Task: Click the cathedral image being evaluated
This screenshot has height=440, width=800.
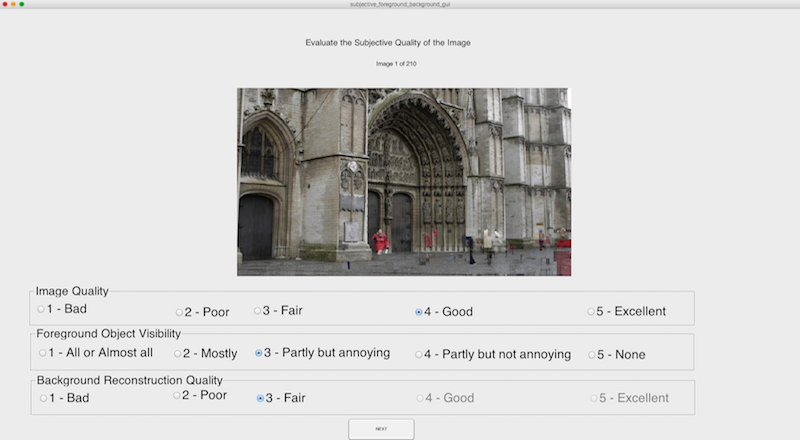Action: click(403, 181)
